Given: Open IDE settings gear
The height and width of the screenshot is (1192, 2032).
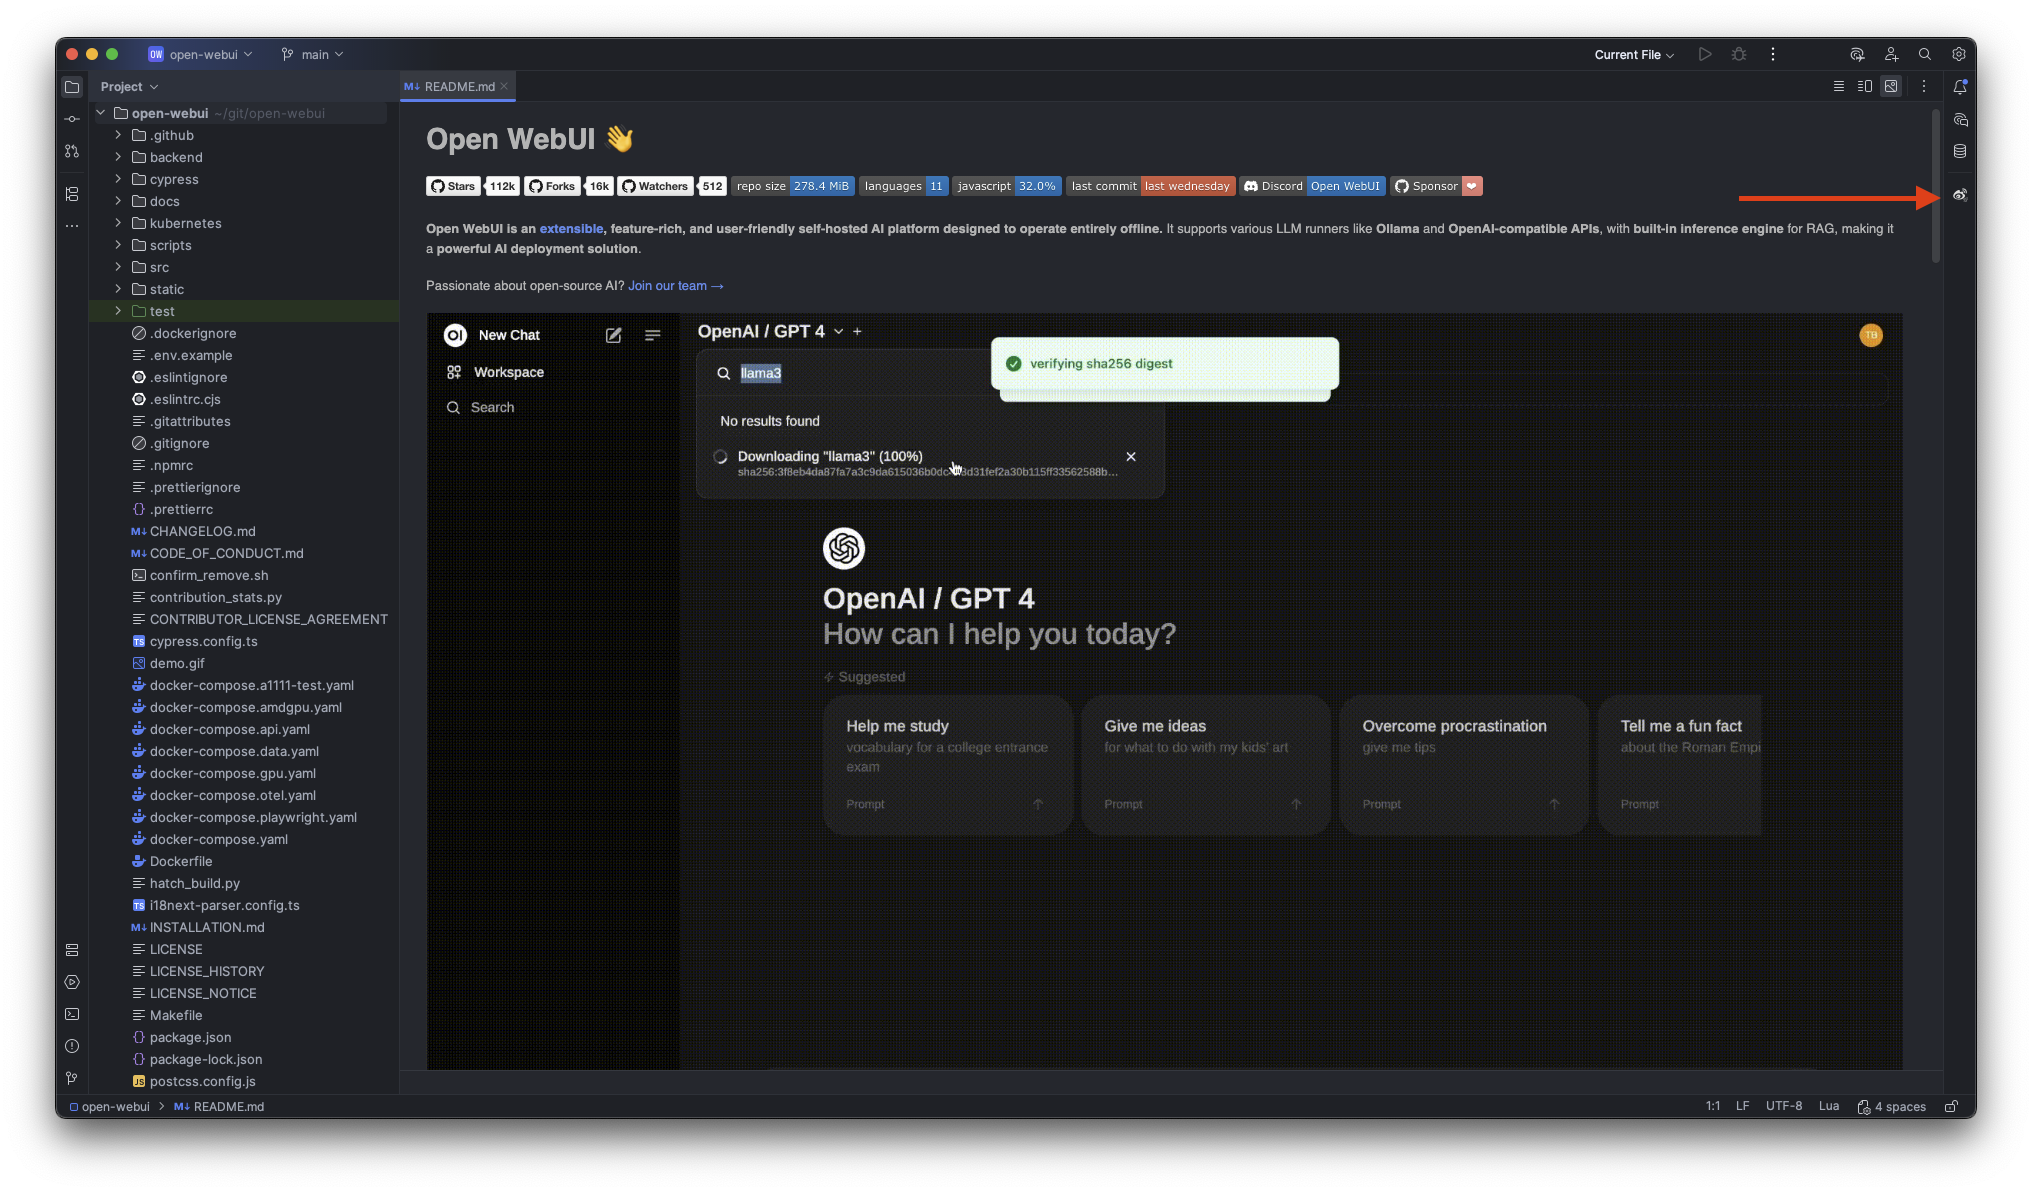Looking at the screenshot, I should coord(1959,54).
